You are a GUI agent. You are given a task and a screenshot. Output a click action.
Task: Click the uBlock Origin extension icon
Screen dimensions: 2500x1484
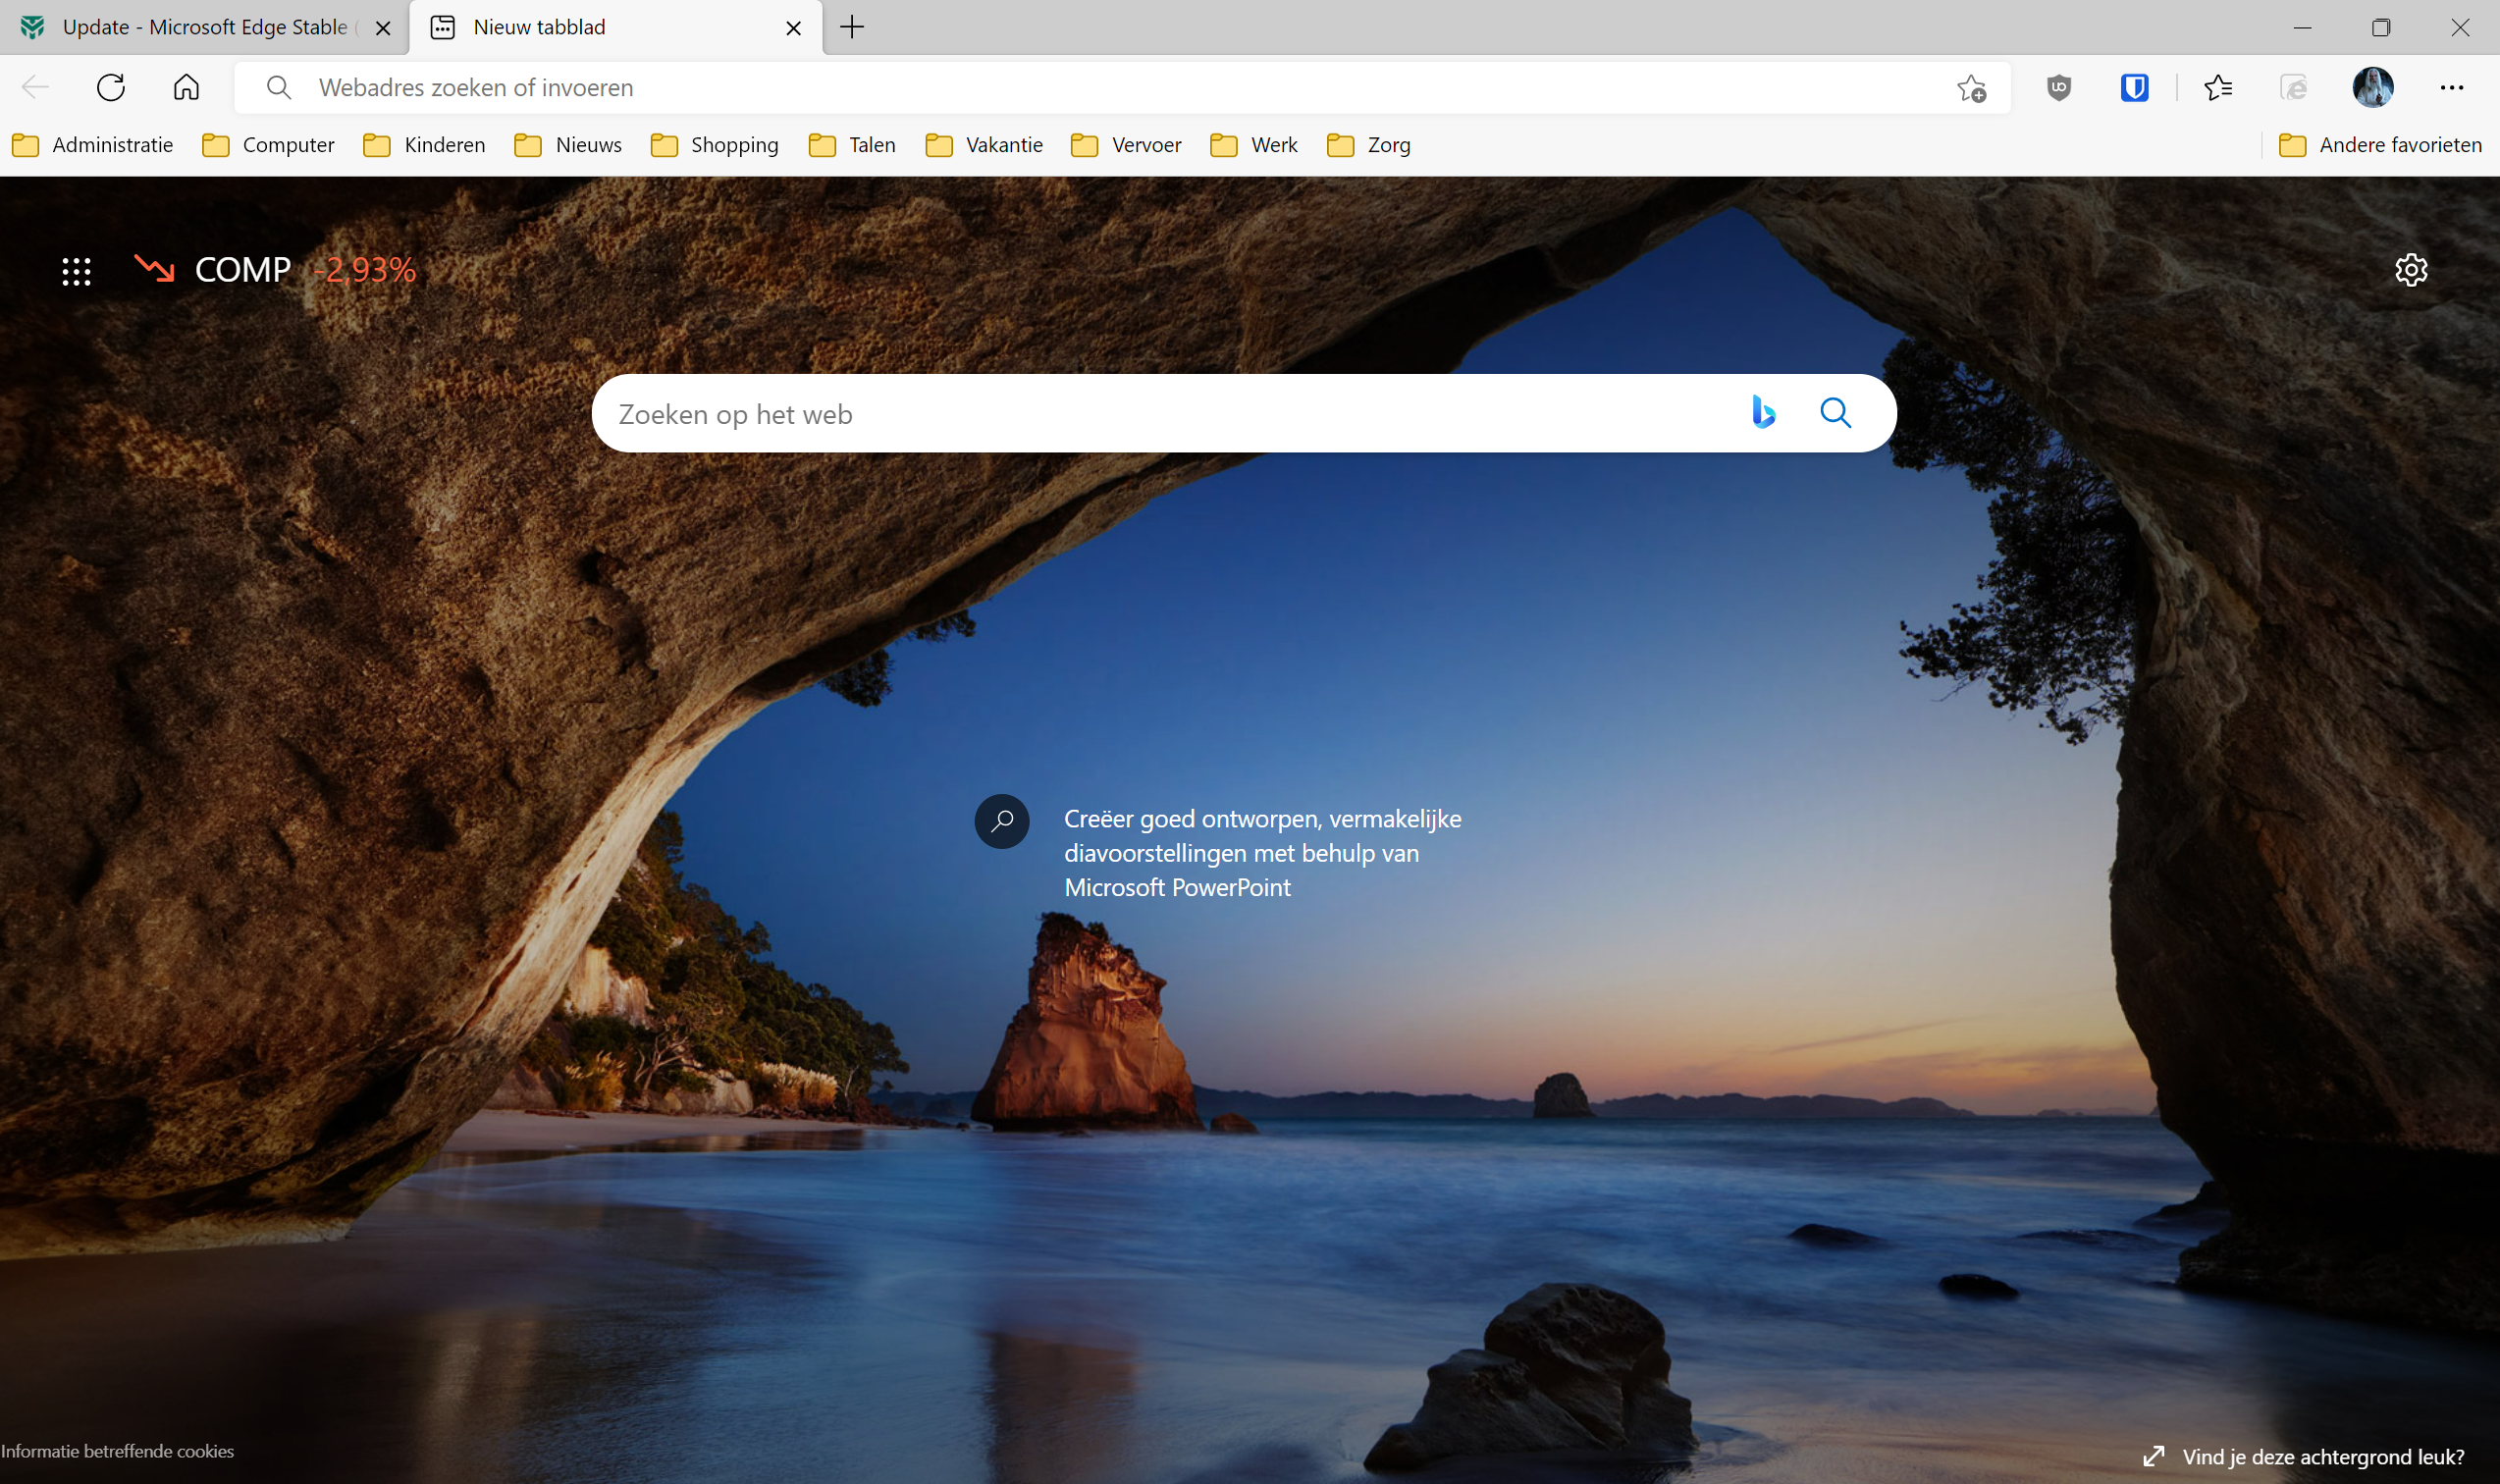pyautogui.click(x=2058, y=88)
